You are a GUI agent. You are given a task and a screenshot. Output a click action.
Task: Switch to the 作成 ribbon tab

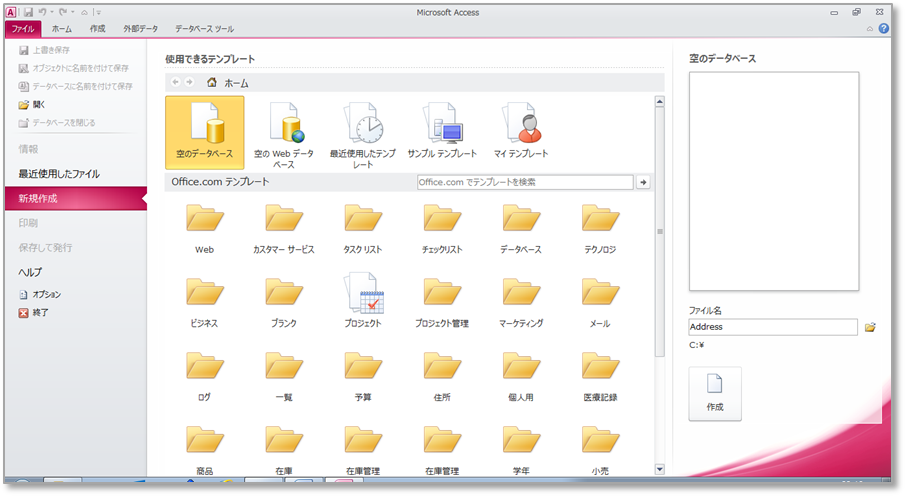(98, 28)
